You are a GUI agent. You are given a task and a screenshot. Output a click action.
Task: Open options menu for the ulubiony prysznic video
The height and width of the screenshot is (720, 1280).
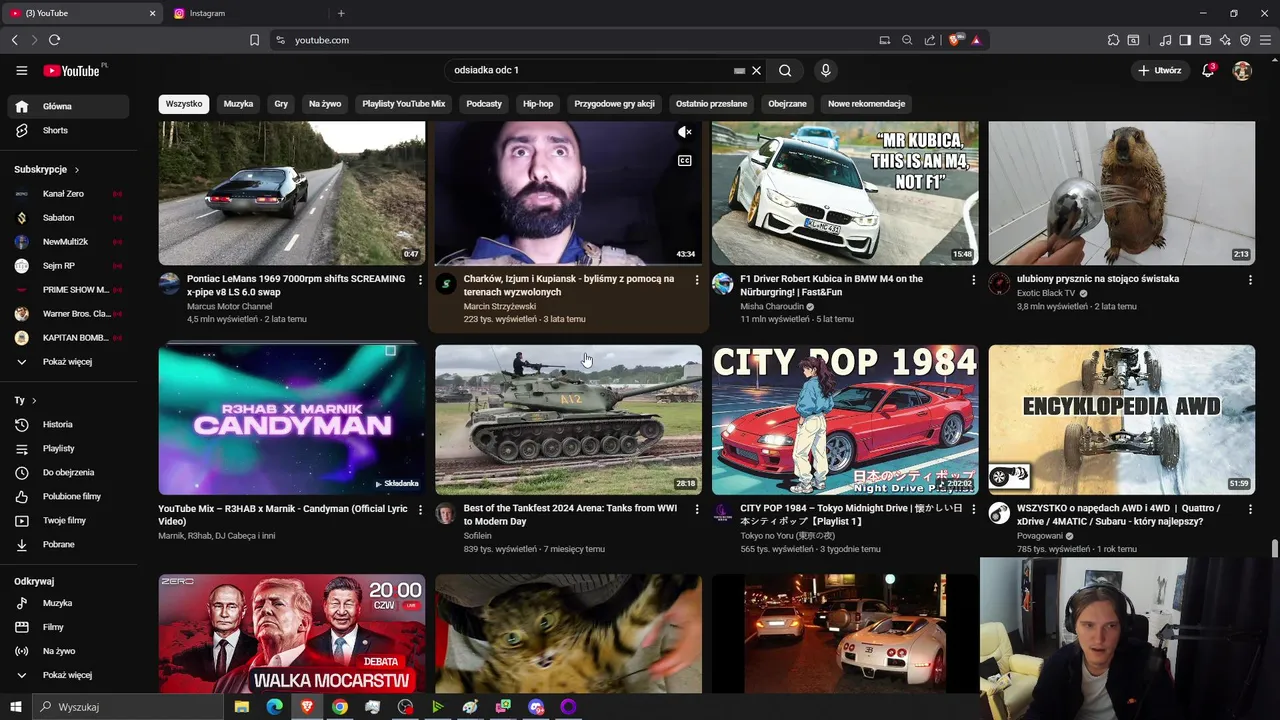tap(1250, 280)
